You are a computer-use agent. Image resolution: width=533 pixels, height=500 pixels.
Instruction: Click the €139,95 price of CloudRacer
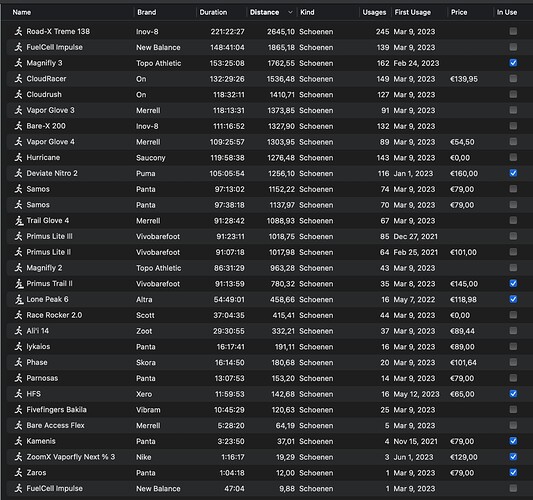464,79
